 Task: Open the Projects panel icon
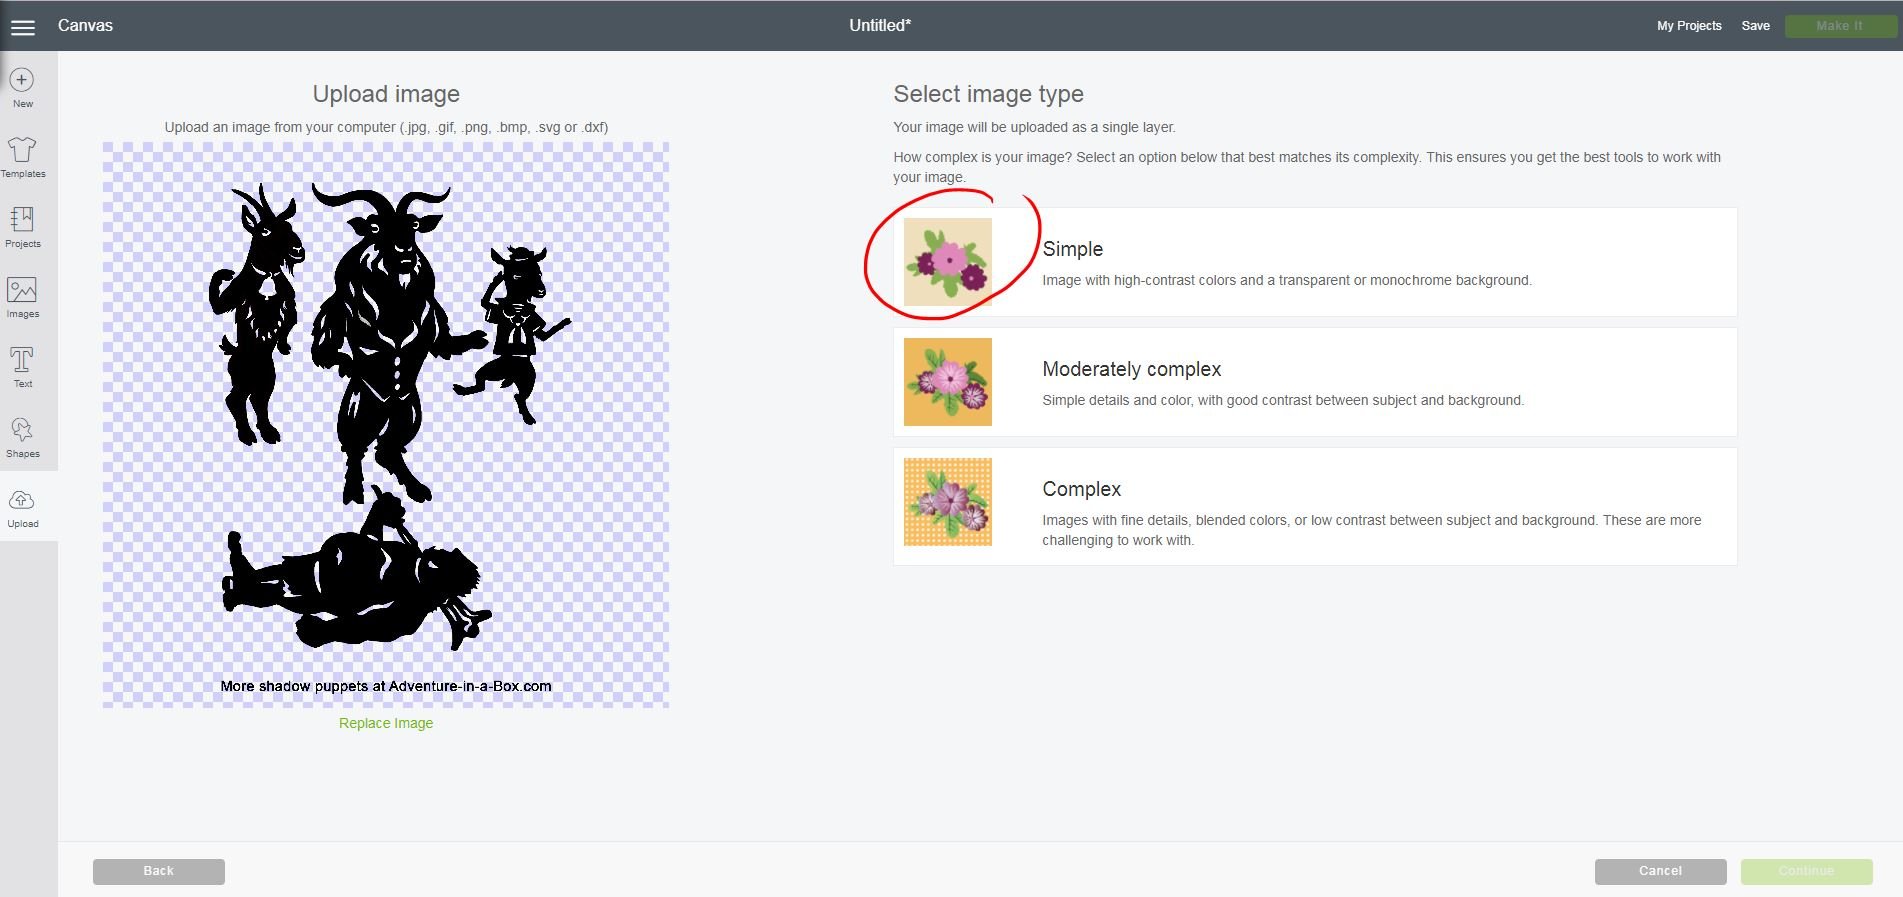(x=22, y=221)
